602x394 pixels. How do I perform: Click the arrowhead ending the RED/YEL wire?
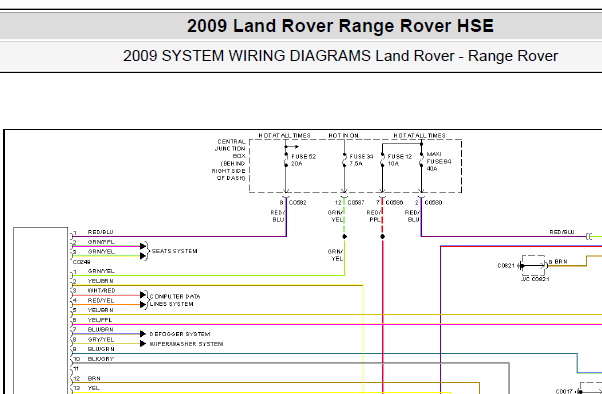tap(143, 305)
